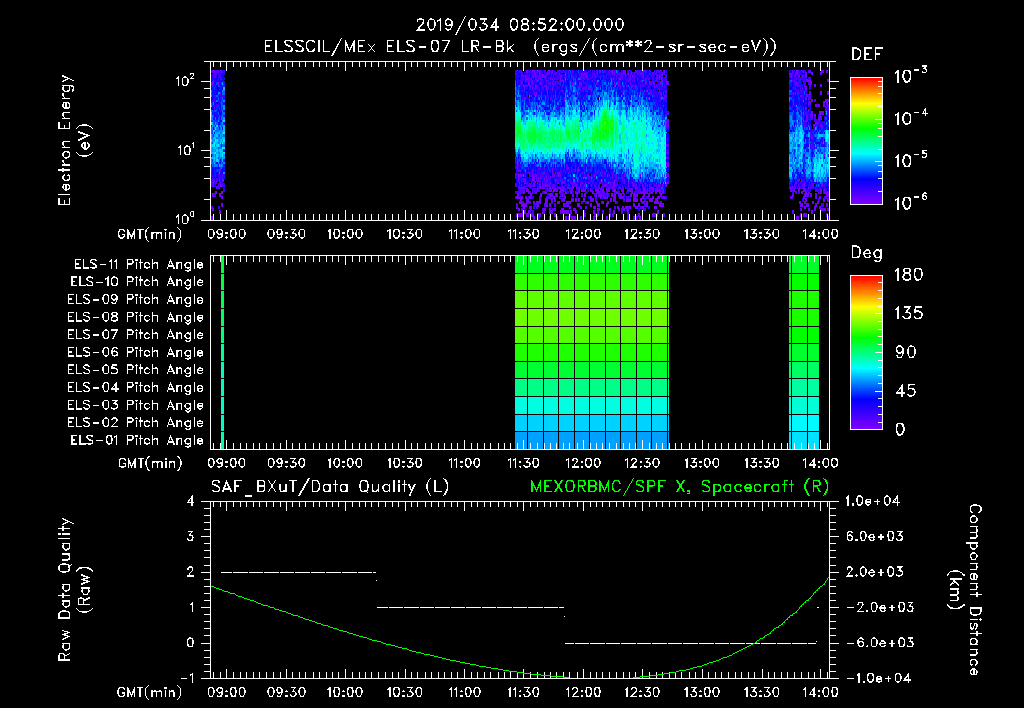
Task: Click the -1 tick on Raw Data Quality axis
Action: click(x=187, y=678)
